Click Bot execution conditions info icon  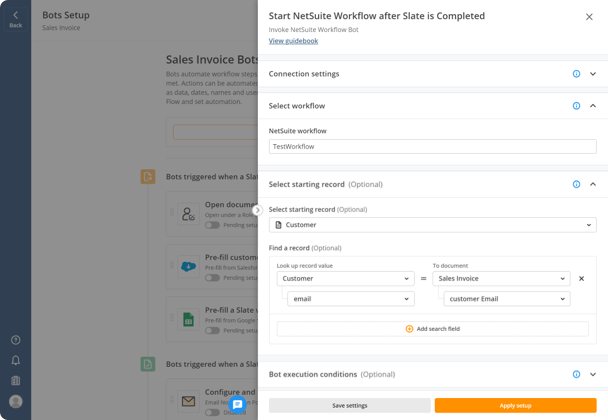tap(576, 374)
